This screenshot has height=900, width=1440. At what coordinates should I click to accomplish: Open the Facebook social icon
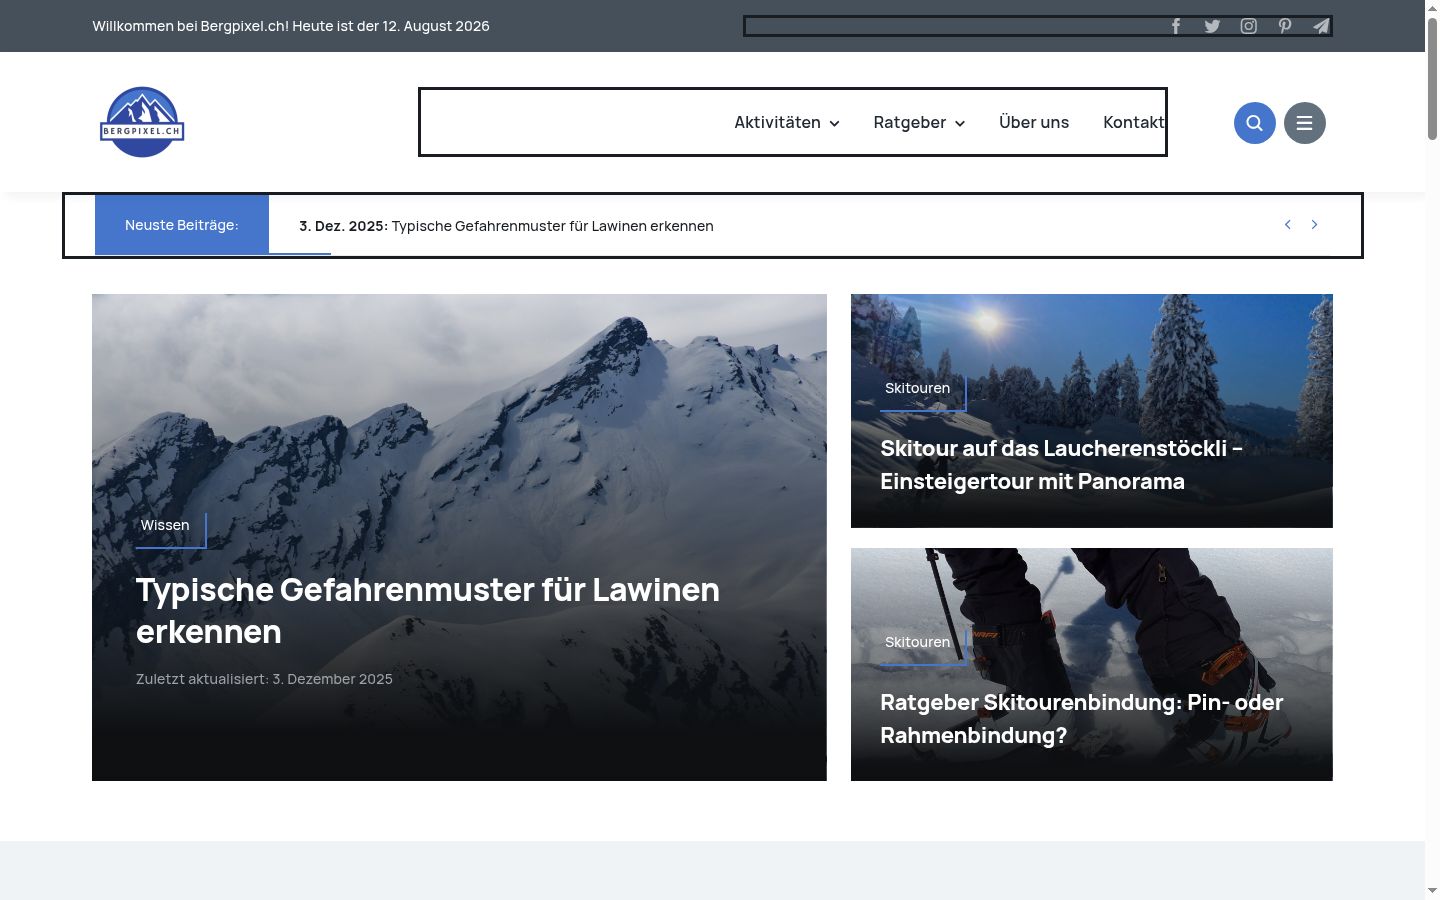[x=1176, y=26]
